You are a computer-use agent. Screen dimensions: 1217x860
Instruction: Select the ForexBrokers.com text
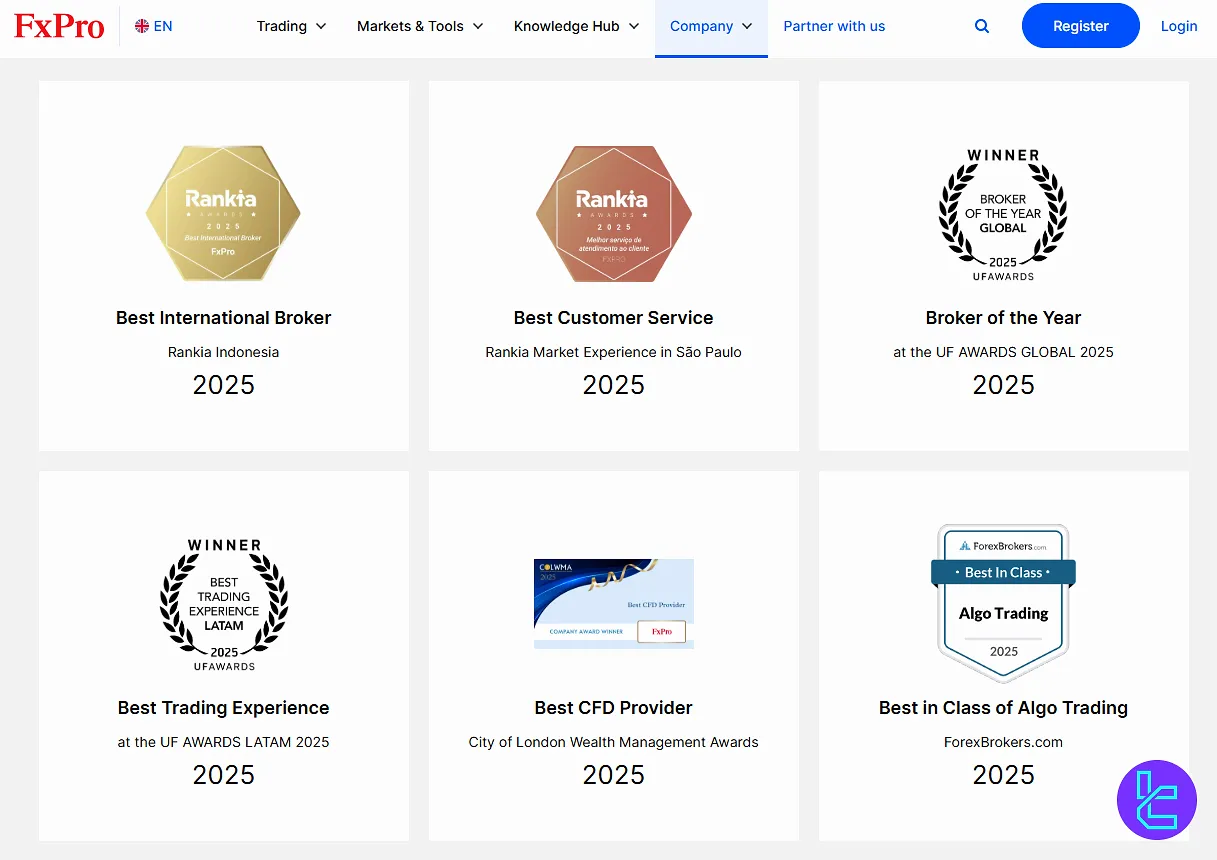1004,742
